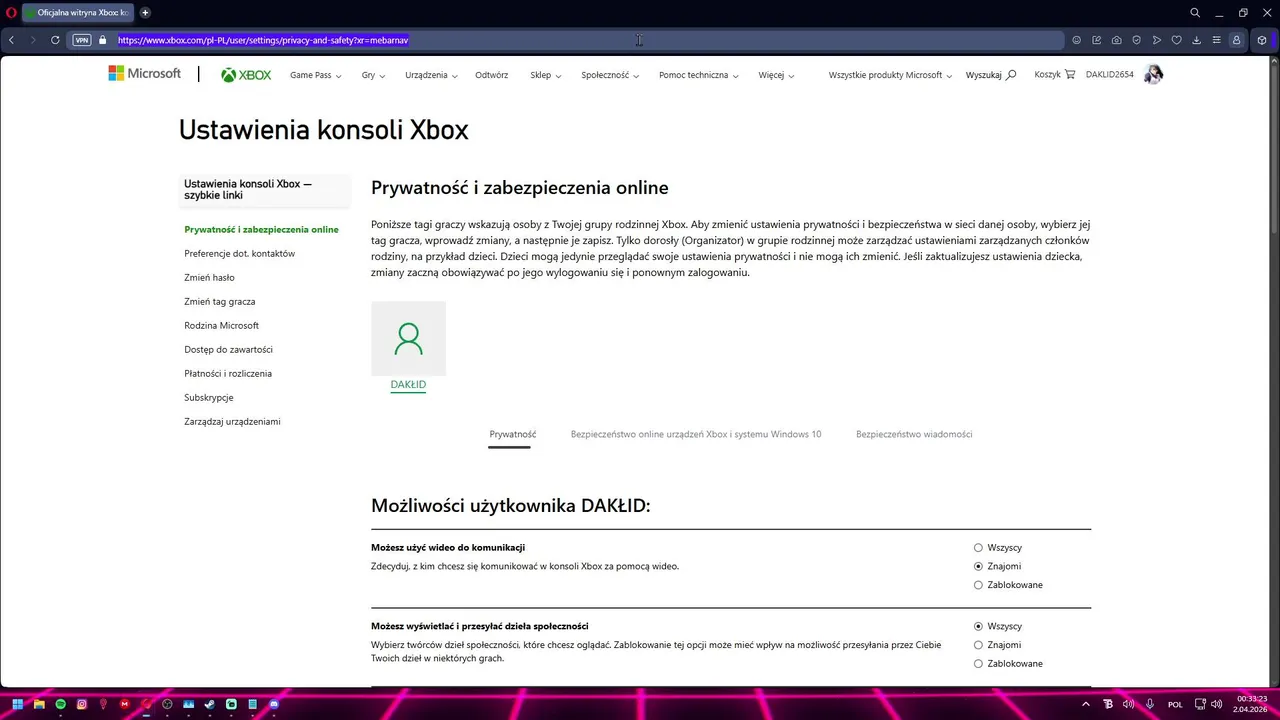Open Instagram from the taskbar

click(82, 704)
